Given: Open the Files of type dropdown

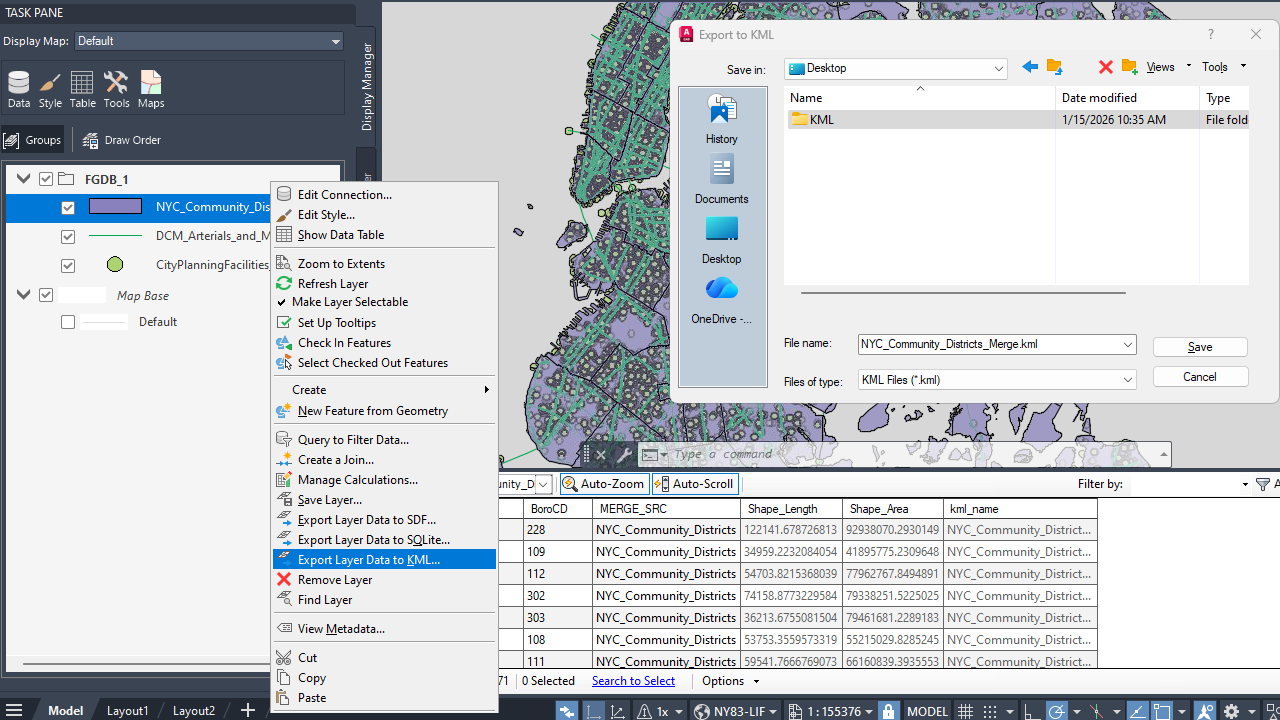Looking at the screenshot, I should click(x=997, y=380).
